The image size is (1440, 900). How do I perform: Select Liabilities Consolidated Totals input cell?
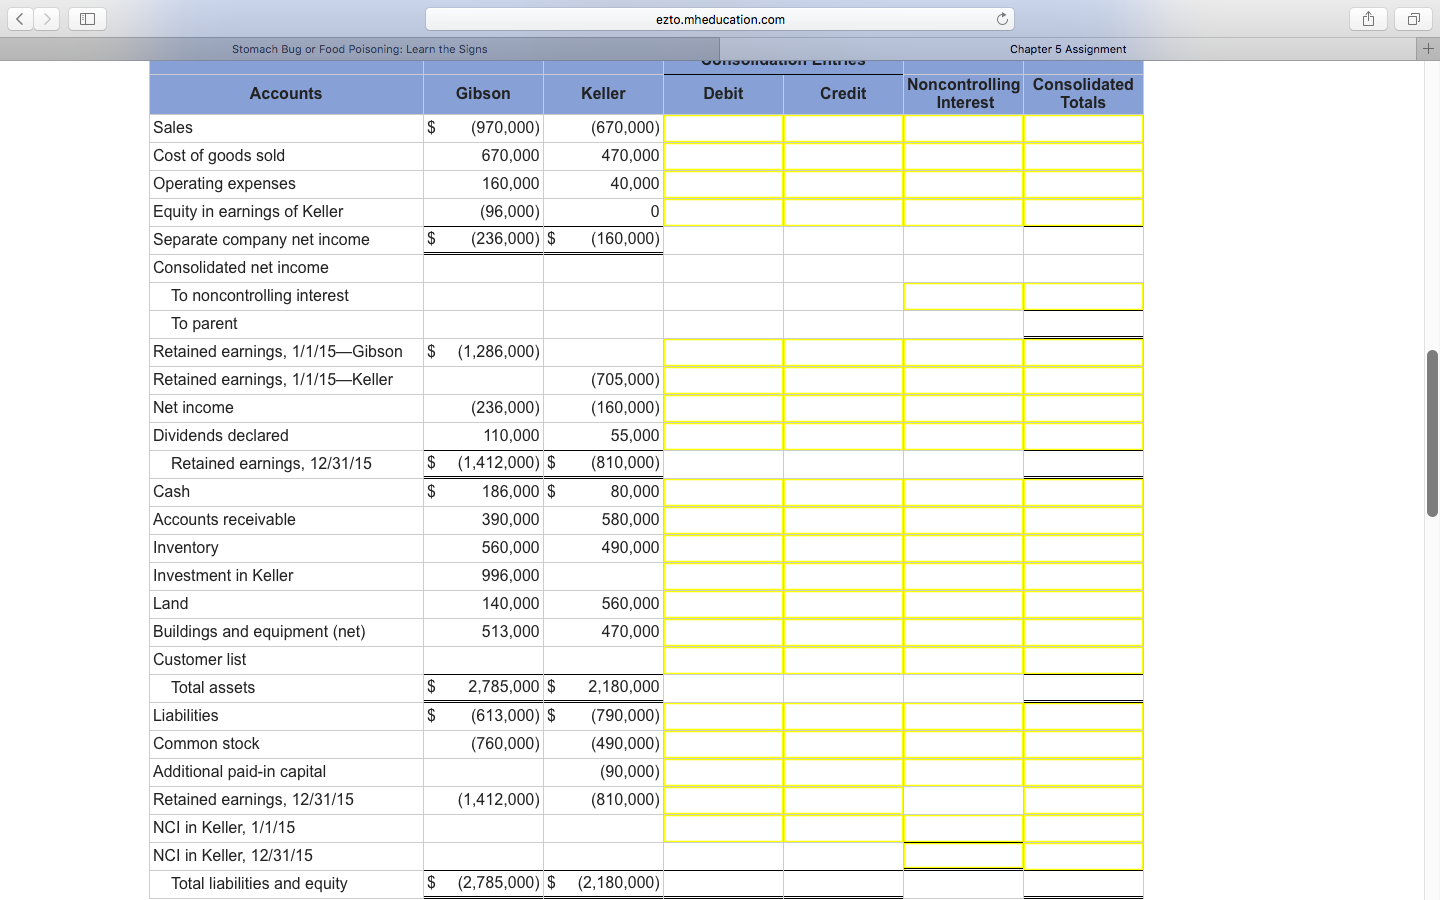(1083, 716)
